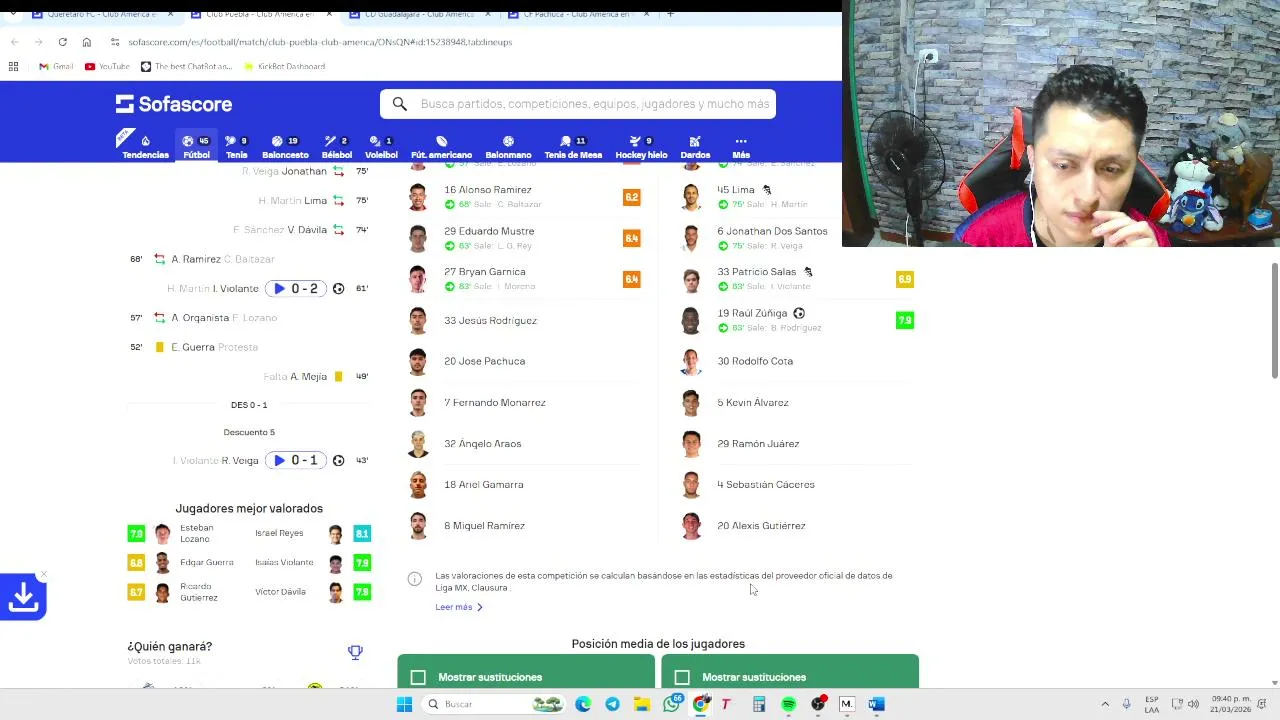Open player 5 Kevin Álvarez

pyautogui.click(x=752, y=402)
